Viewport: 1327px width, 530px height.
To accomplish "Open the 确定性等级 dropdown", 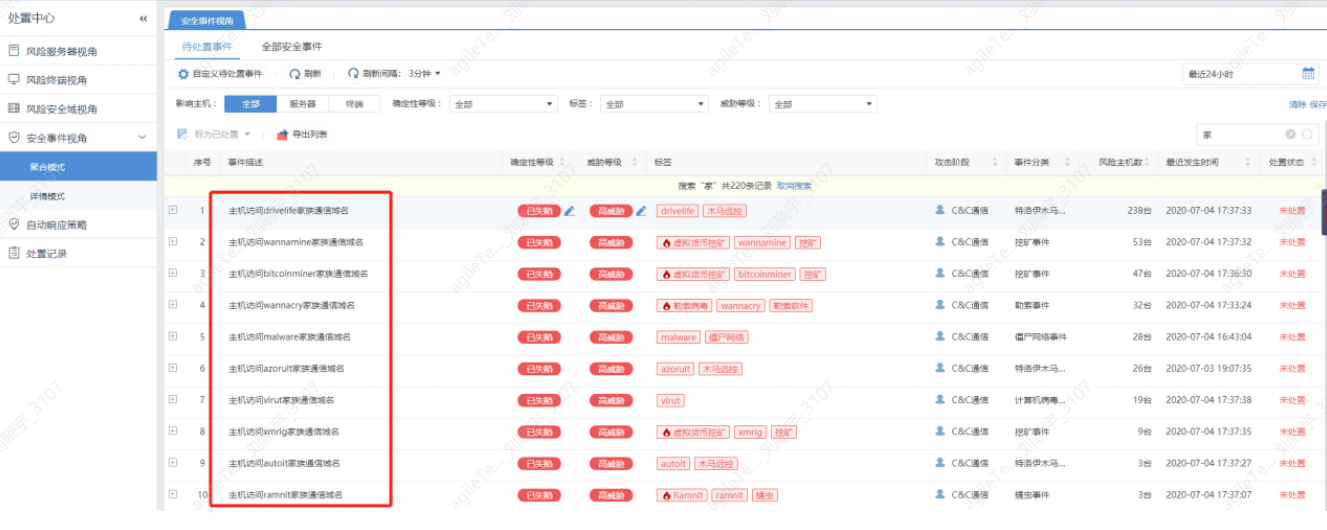I will tap(504, 104).
